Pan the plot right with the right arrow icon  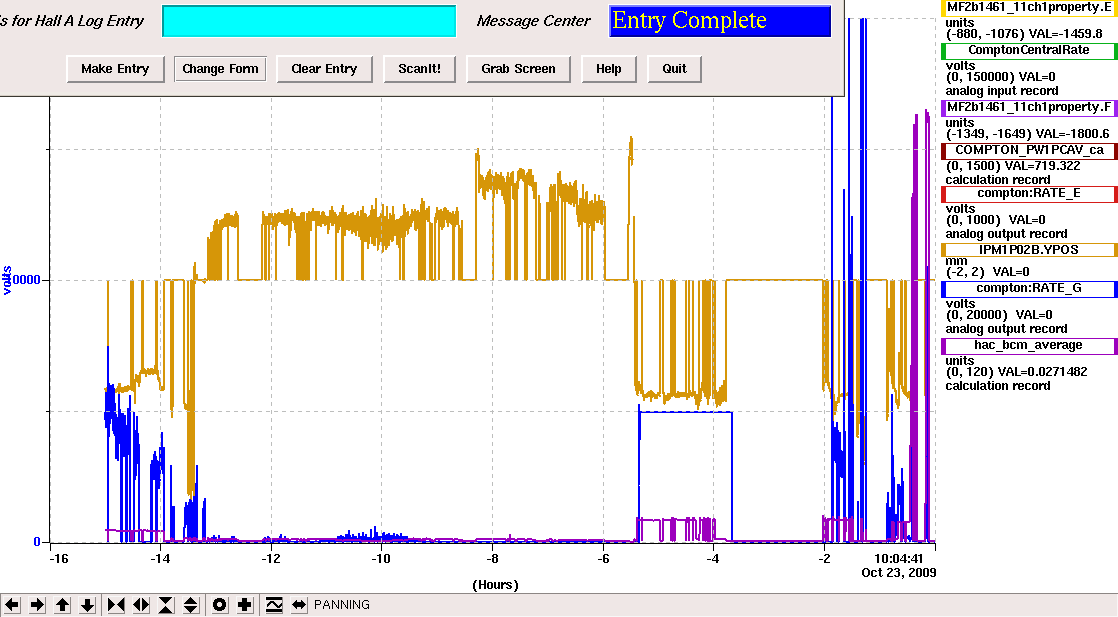click(37, 605)
